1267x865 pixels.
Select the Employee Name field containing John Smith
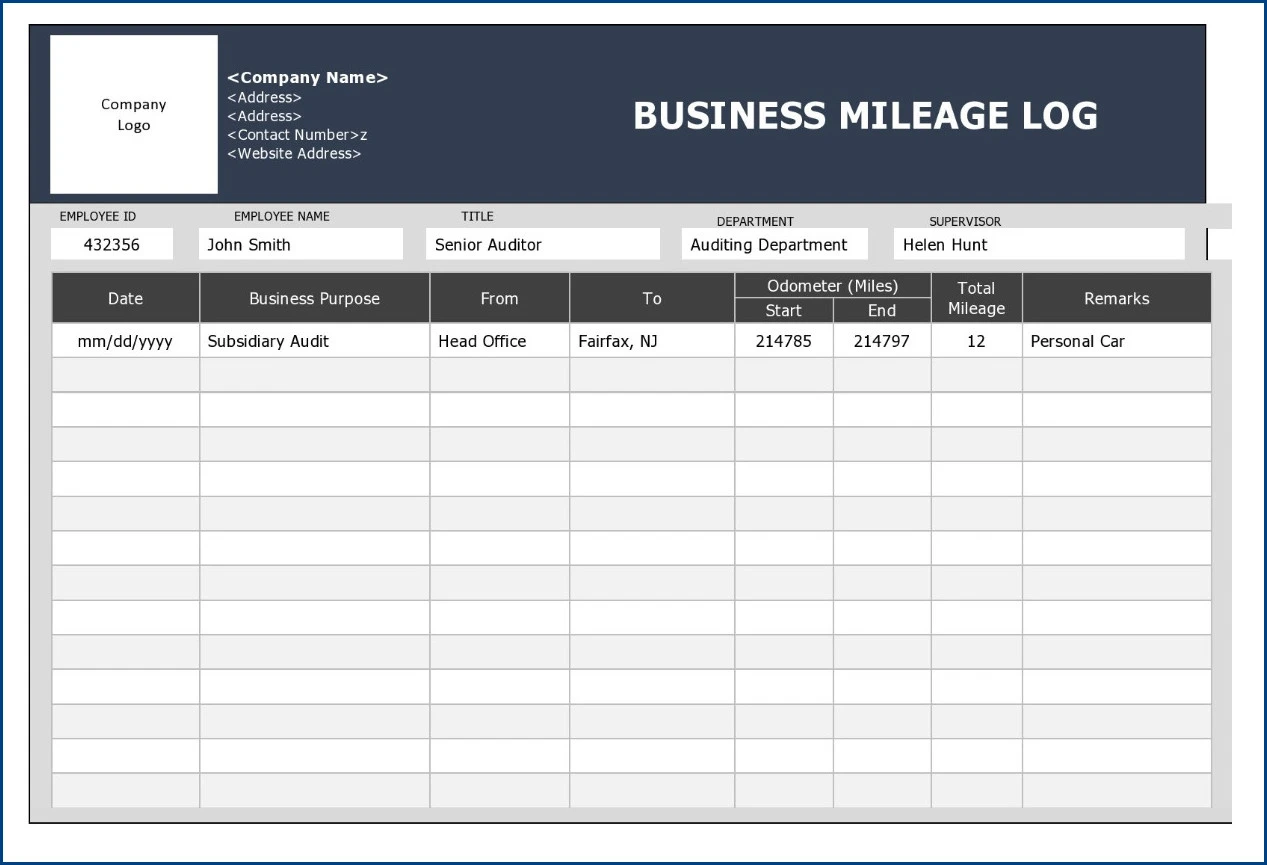click(x=300, y=243)
